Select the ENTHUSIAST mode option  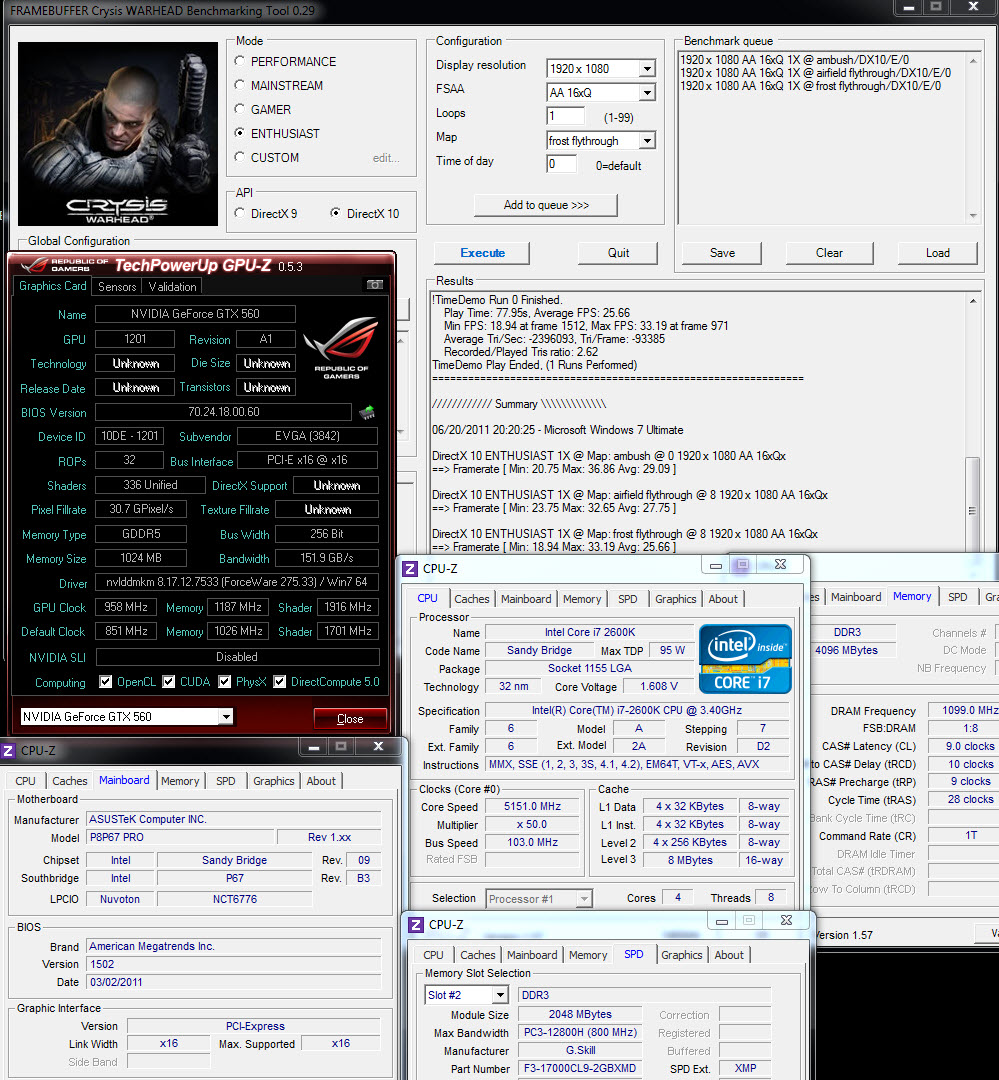[x=240, y=133]
